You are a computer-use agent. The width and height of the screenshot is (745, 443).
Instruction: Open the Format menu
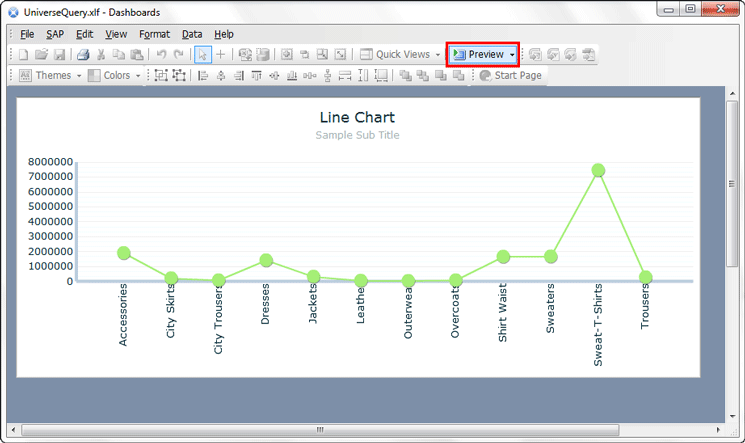pyautogui.click(x=154, y=34)
